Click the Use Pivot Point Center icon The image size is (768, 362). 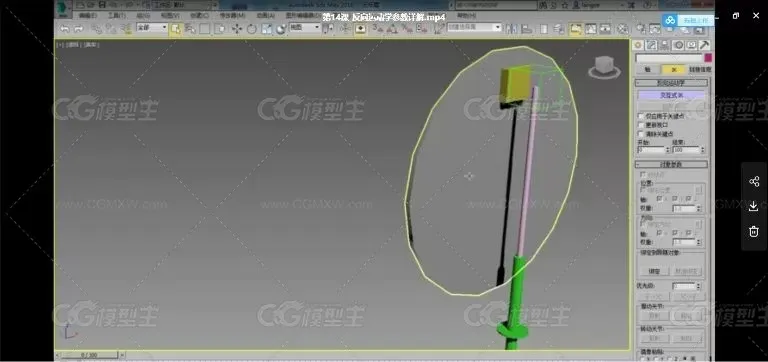tap(328, 29)
